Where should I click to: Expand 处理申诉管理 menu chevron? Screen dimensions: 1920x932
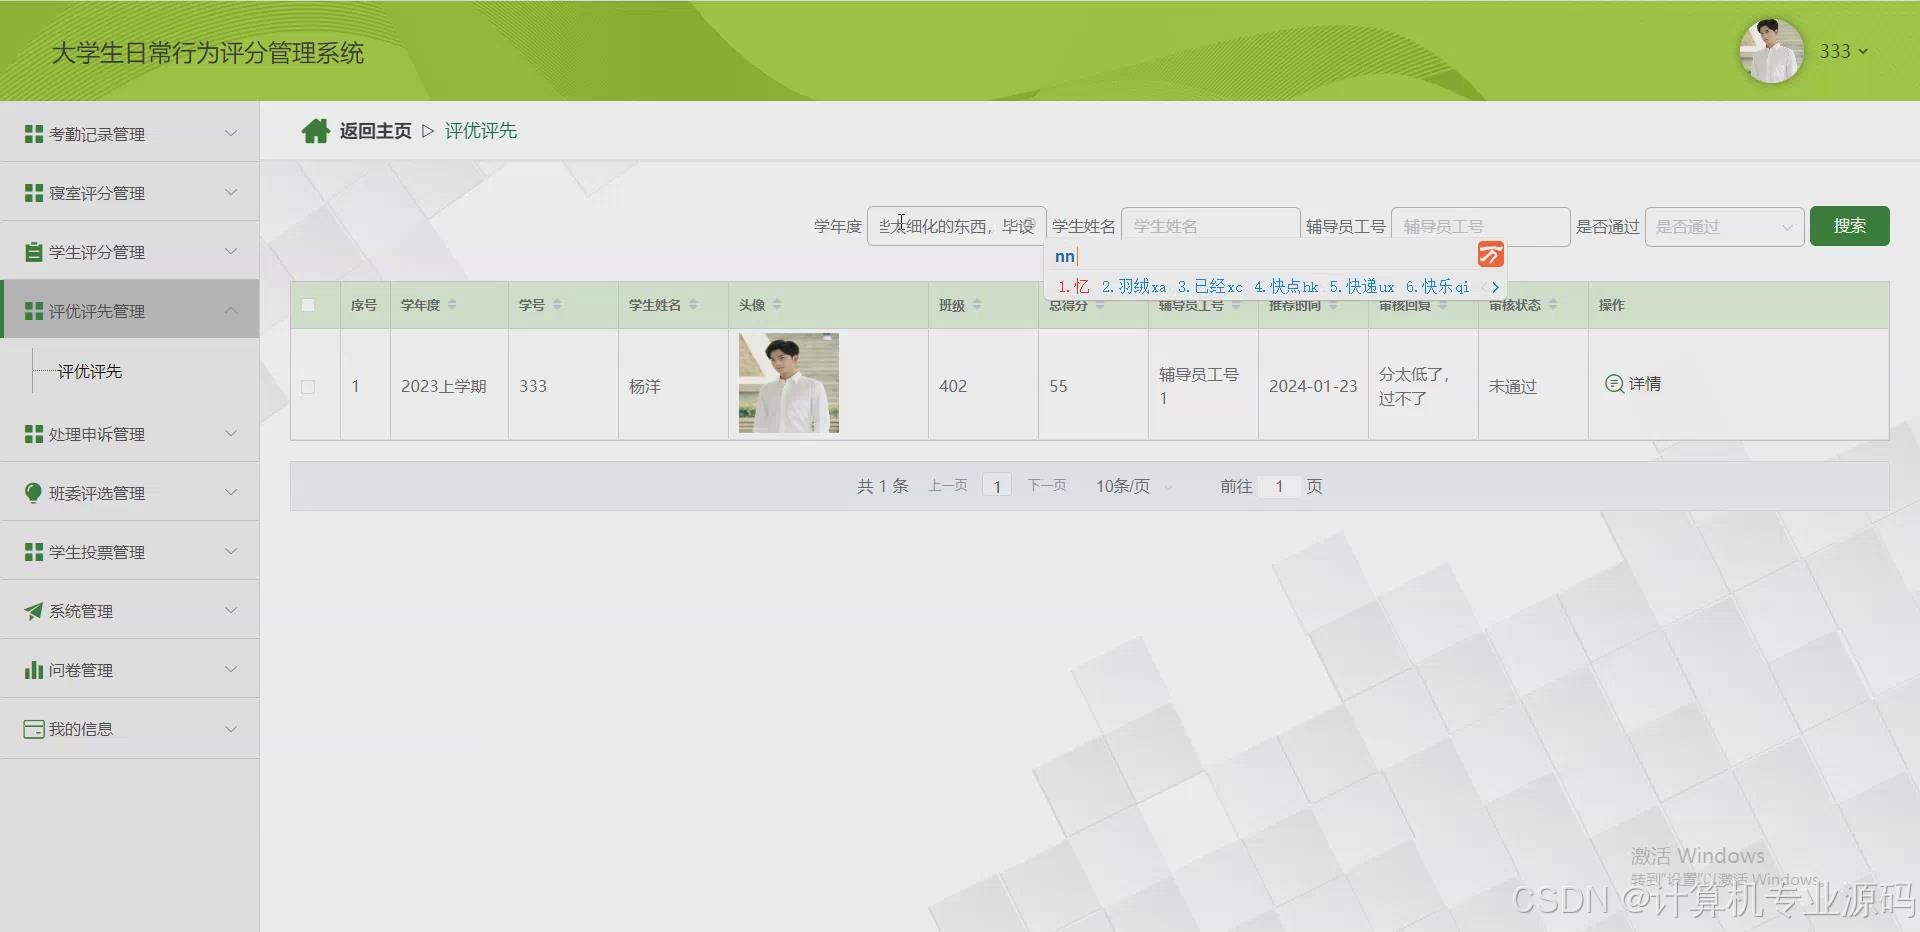point(231,433)
